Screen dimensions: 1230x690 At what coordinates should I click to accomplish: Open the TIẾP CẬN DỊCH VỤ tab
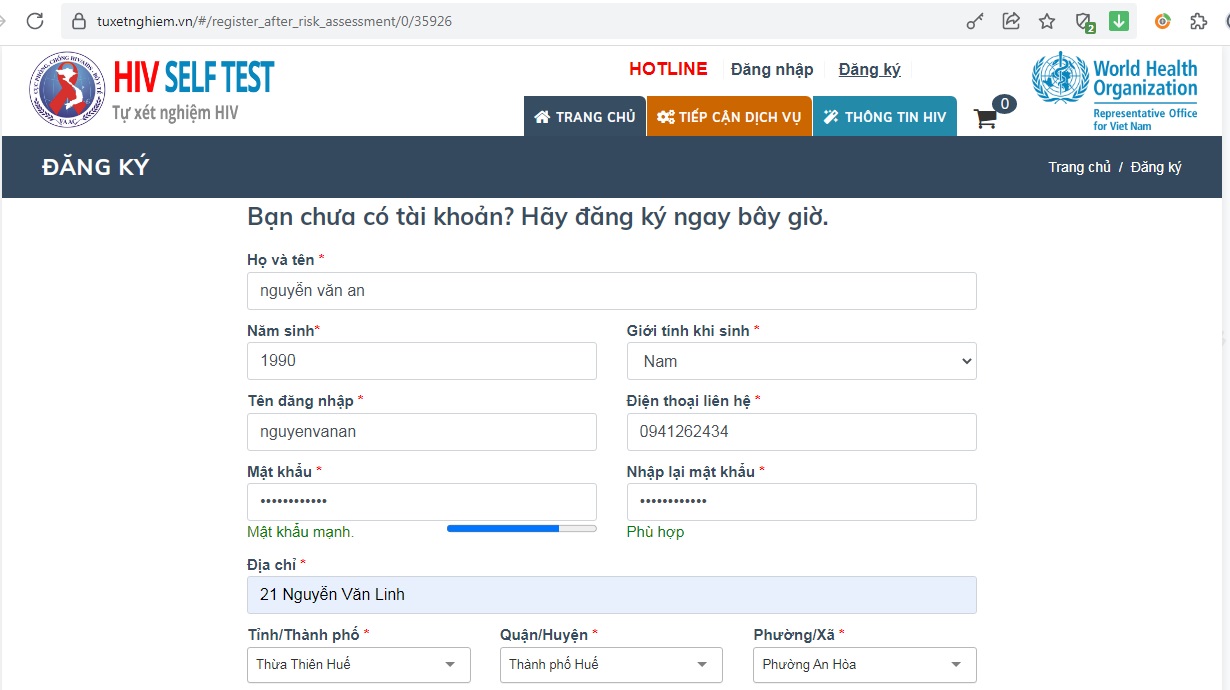click(729, 117)
